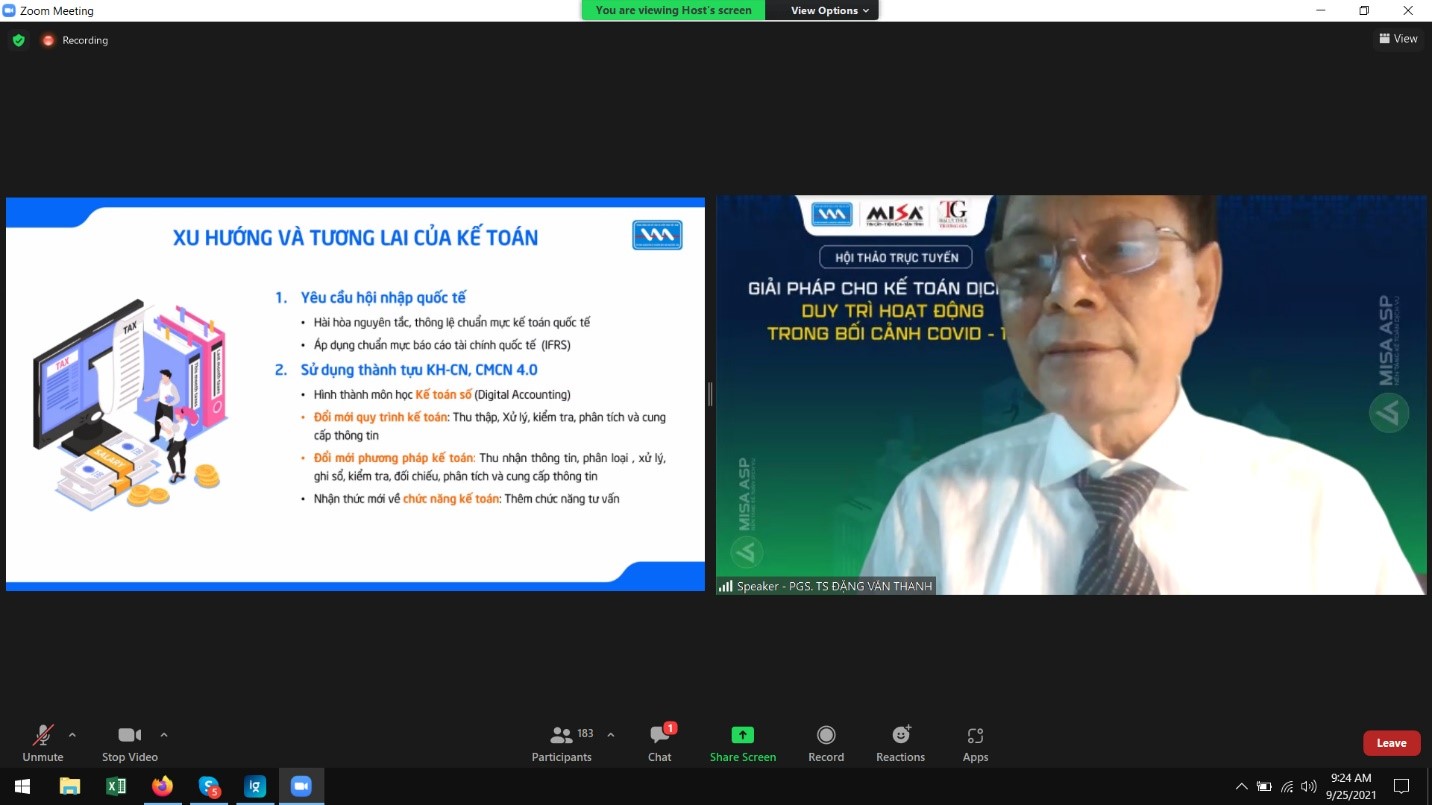Expand audio options arrow next to Unmute
Screen dimensions: 1432x805
[72, 735]
